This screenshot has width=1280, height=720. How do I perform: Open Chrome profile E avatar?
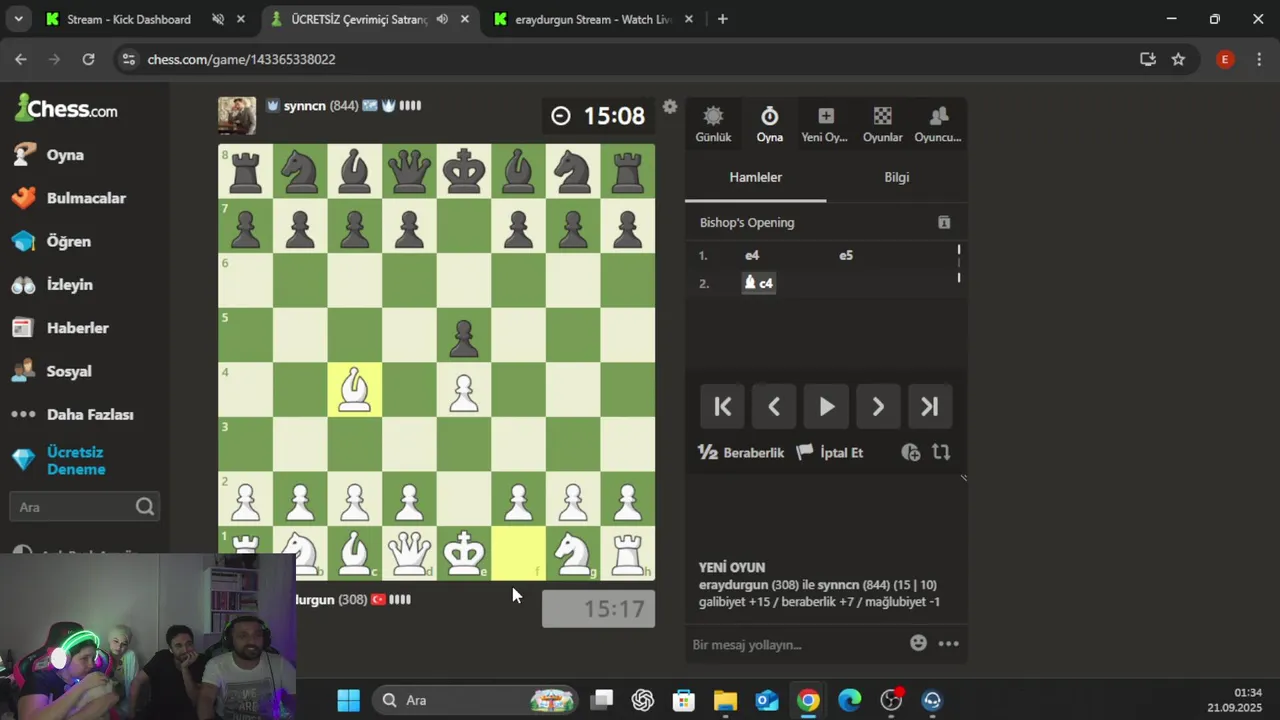tap(1224, 59)
